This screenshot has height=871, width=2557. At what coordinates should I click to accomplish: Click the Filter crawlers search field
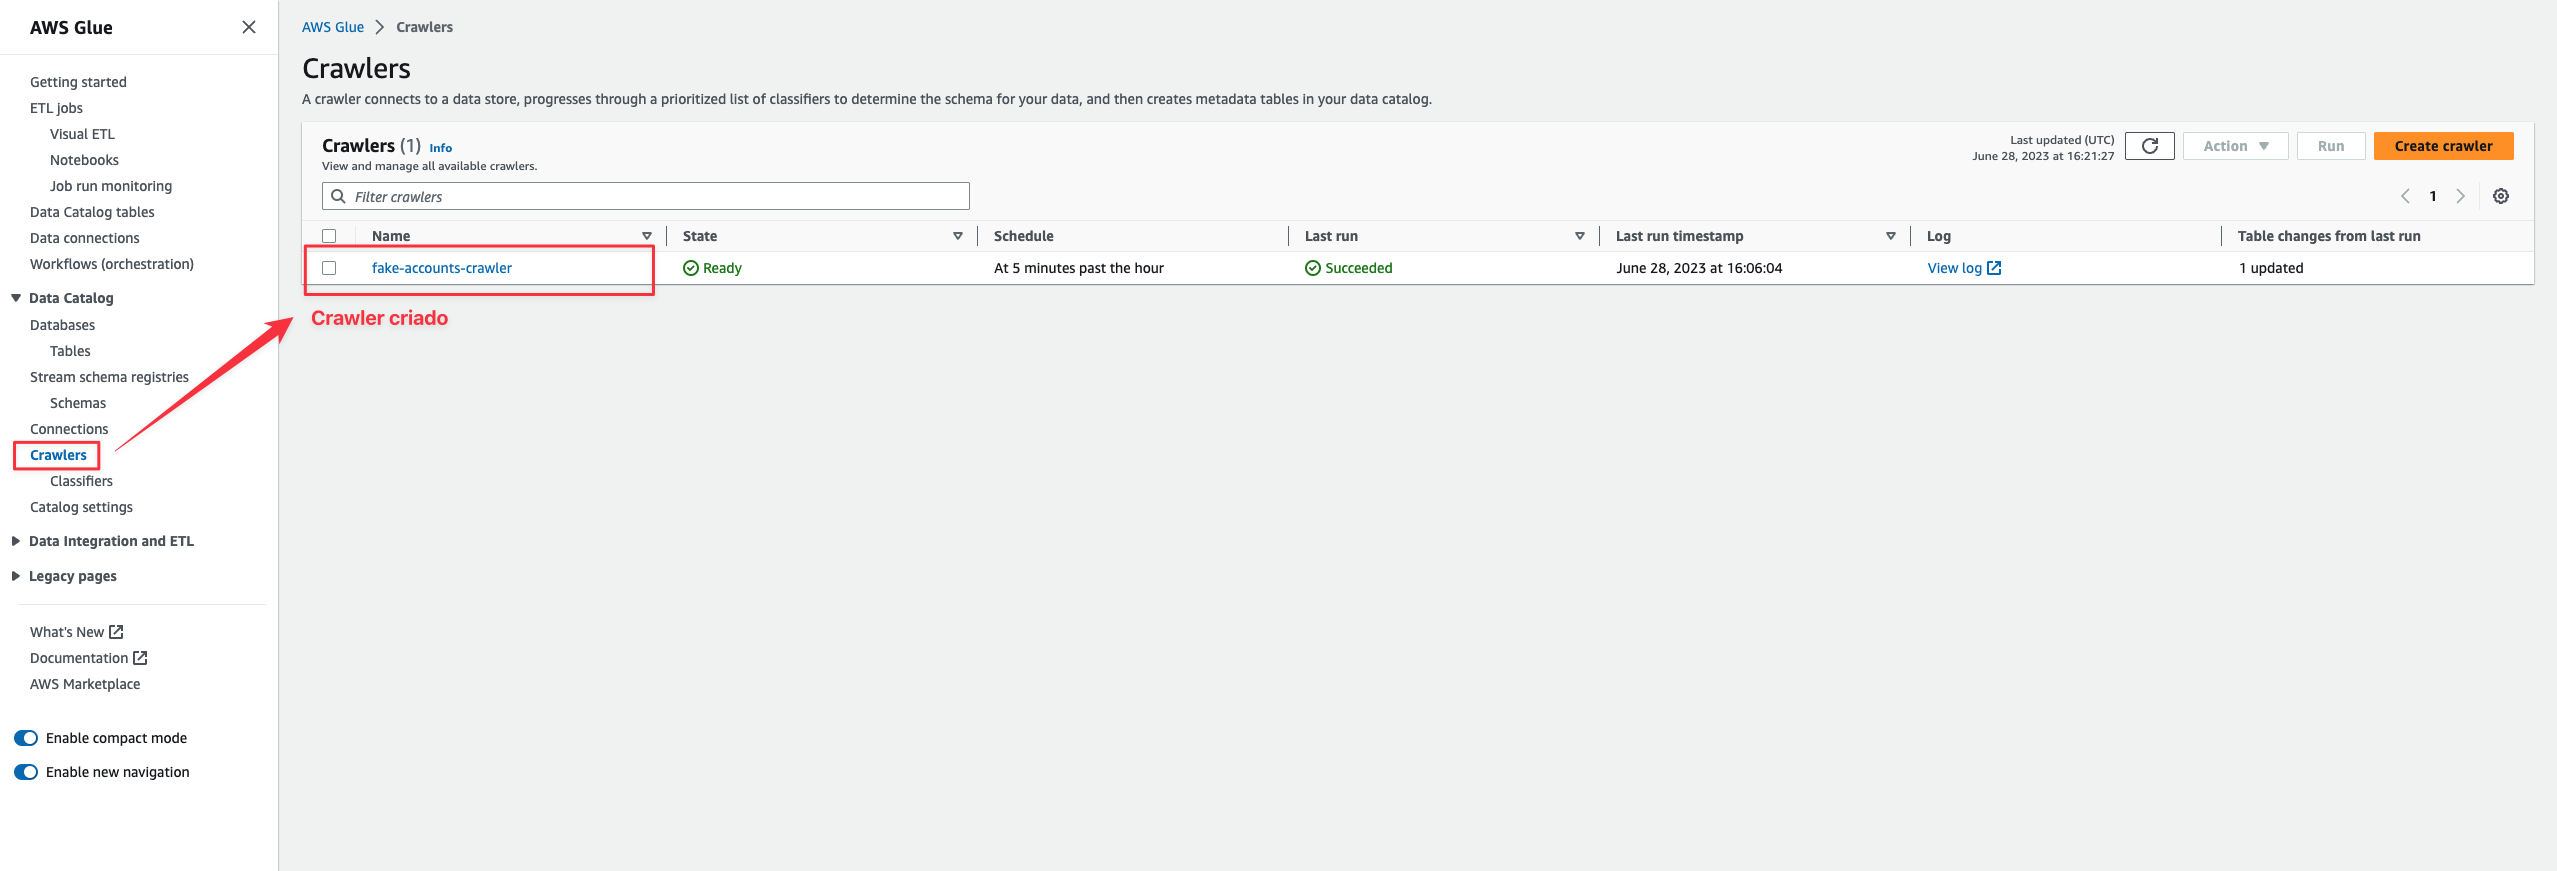point(645,196)
